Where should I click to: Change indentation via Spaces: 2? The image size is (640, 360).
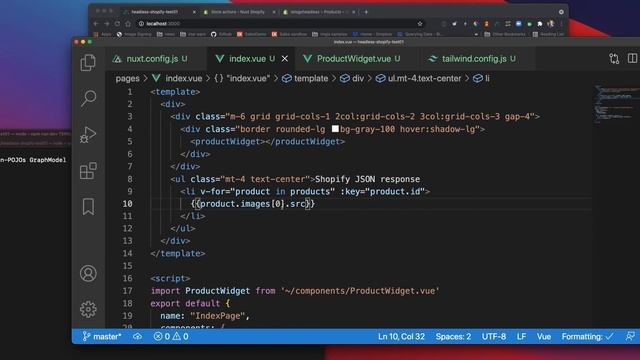(453, 336)
